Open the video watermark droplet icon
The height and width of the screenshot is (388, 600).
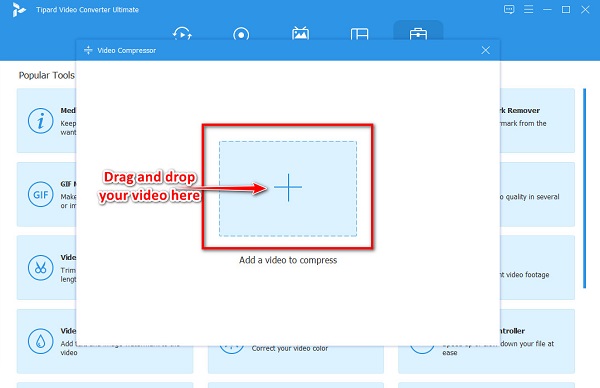[40, 341]
